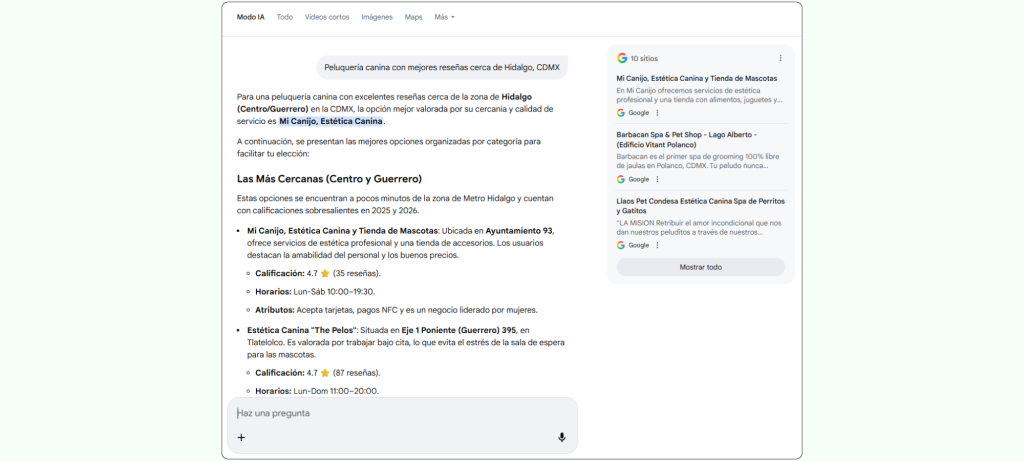
Task: Click the microphone voice input icon
Action: pos(561,437)
